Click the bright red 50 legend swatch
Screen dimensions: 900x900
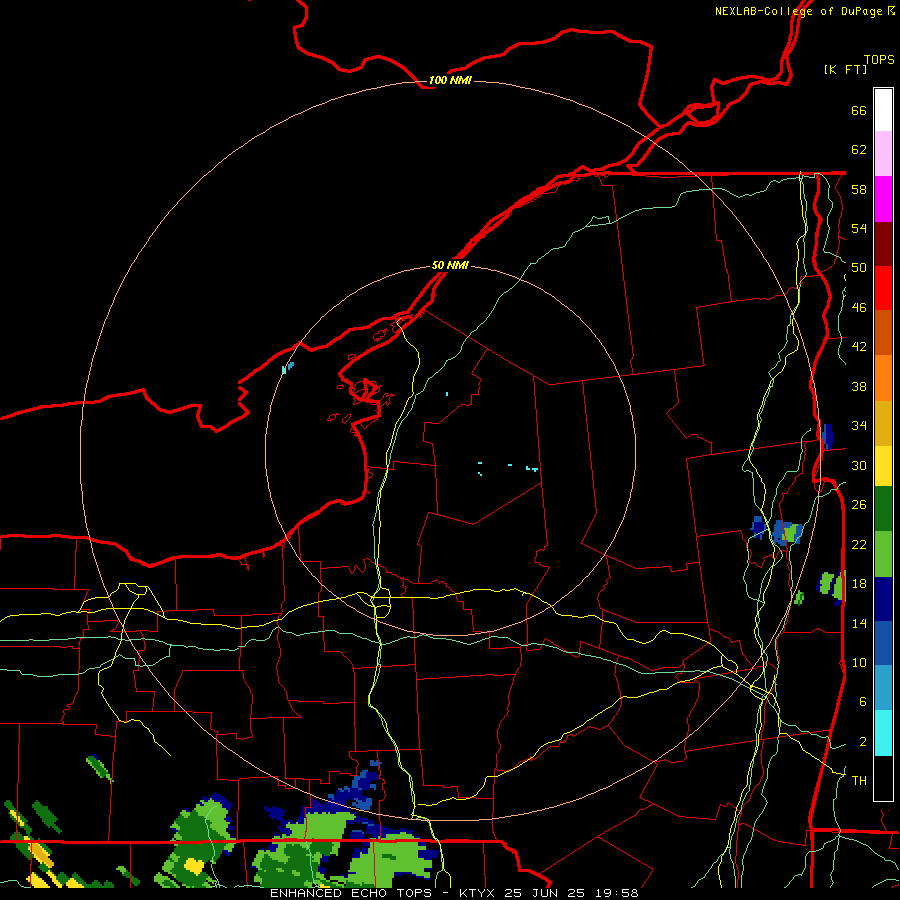coord(883,288)
